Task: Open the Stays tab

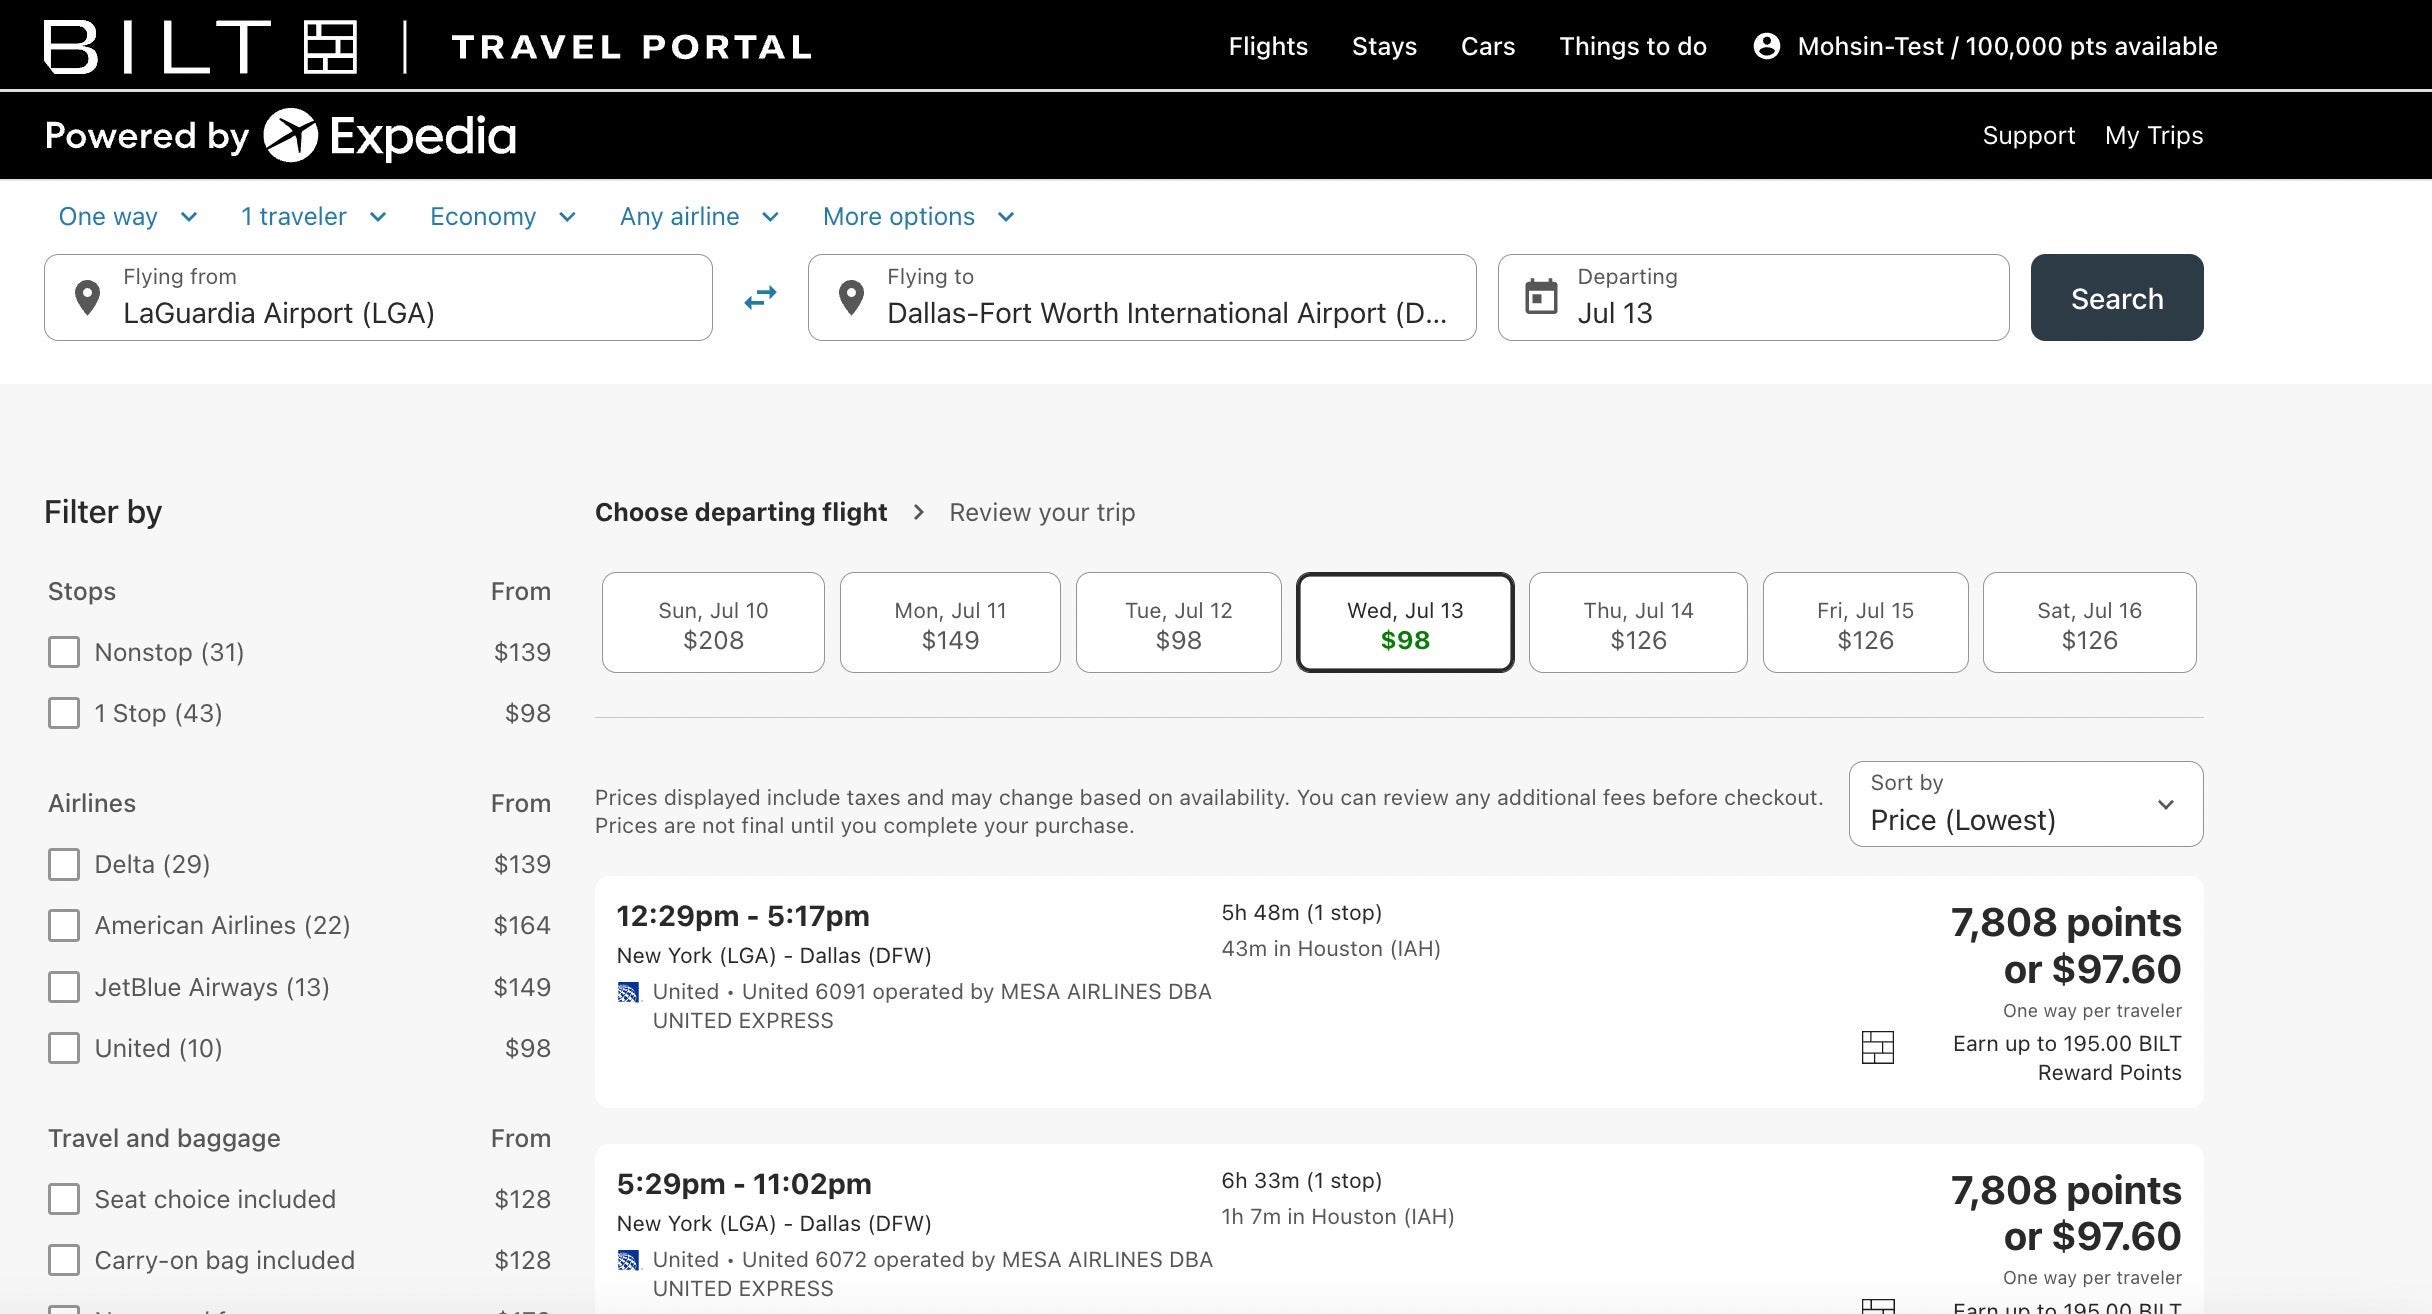Action: pyautogui.click(x=1385, y=45)
